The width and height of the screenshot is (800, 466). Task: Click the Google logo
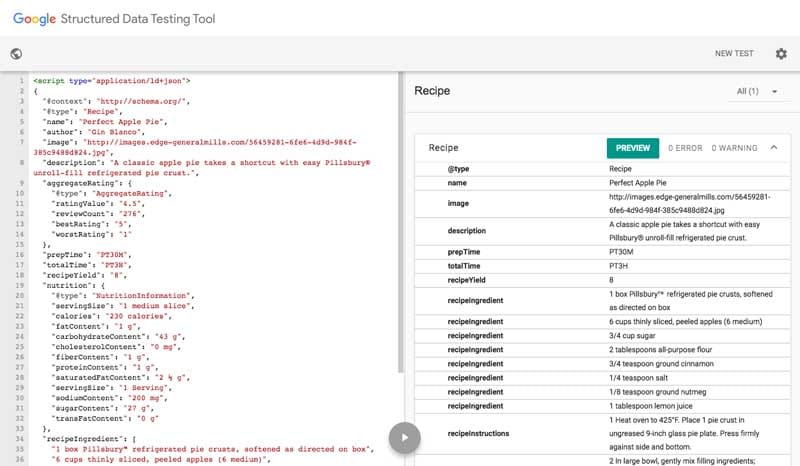click(34, 19)
